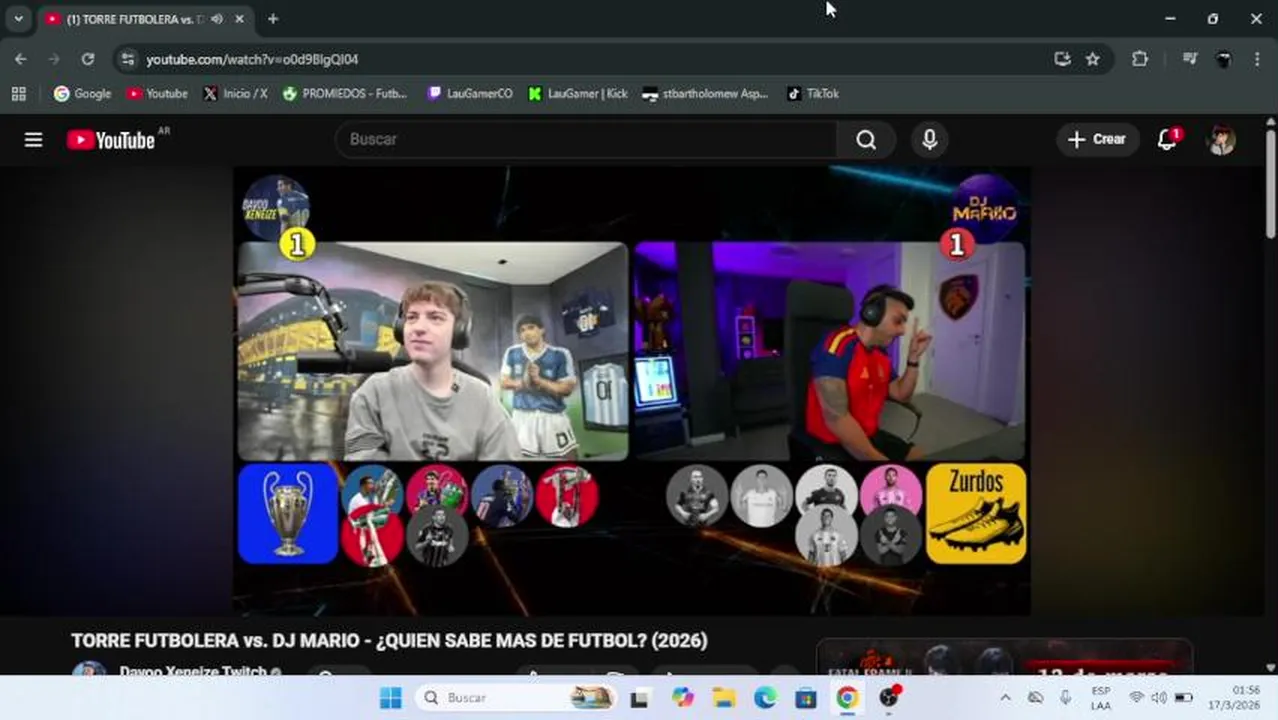This screenshot has height=720, width=1278.
Task: Click the tray microphone icon
Action: (x=1066, y=698)
